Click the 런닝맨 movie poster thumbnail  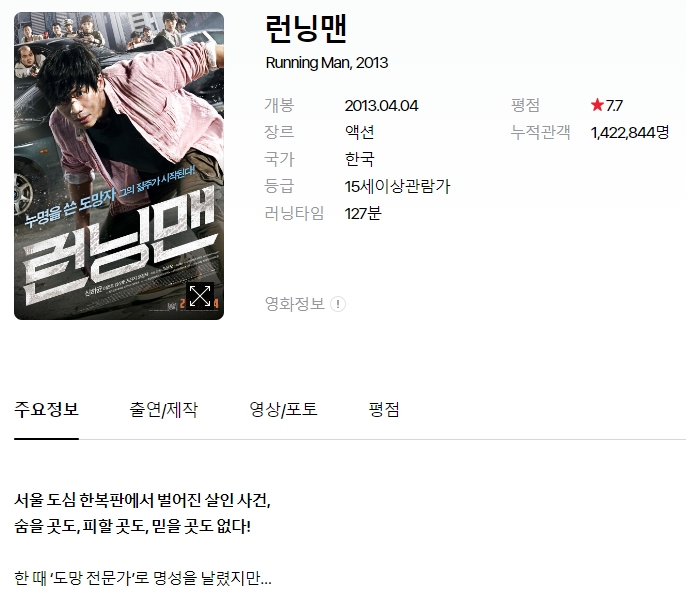coord(119,166)
